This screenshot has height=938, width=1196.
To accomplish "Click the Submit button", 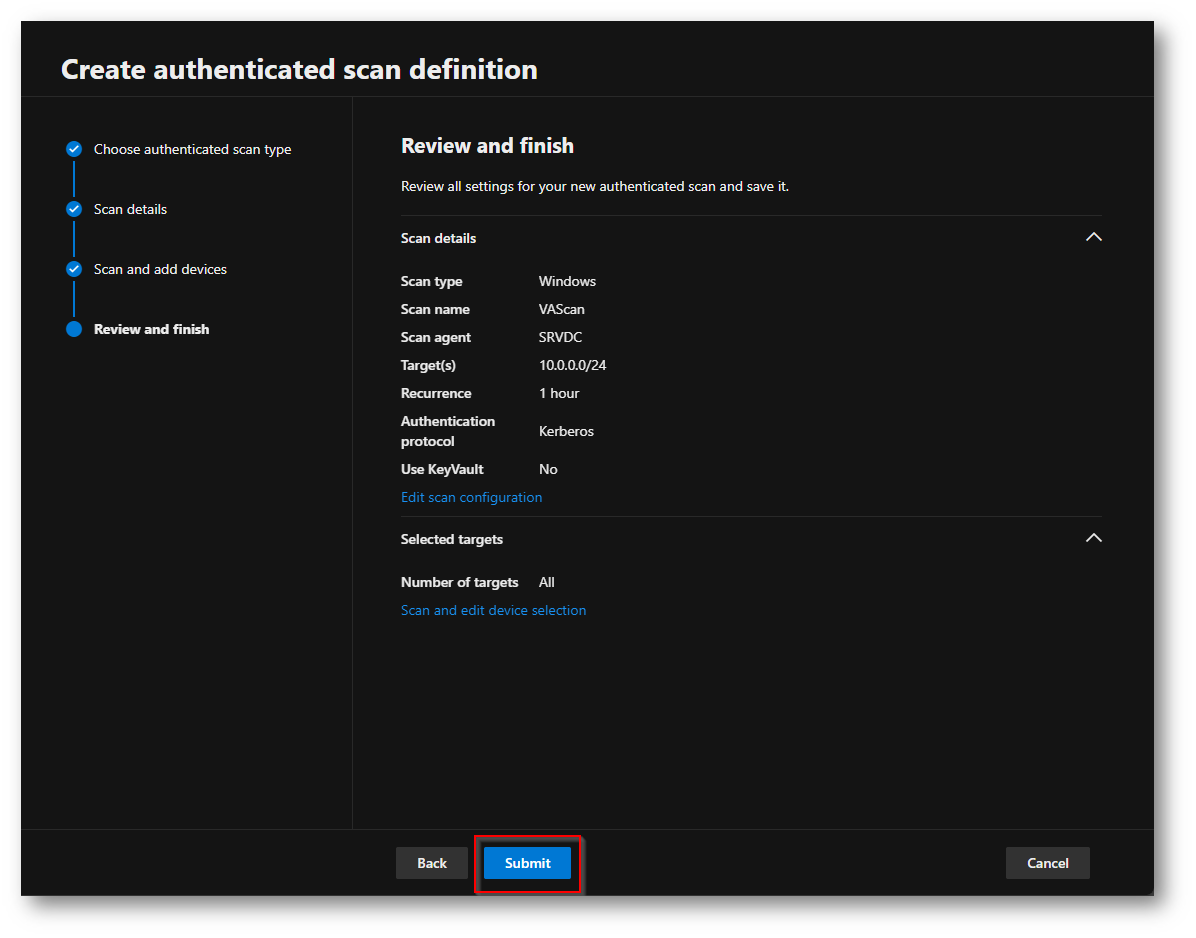I will point(527,863).
